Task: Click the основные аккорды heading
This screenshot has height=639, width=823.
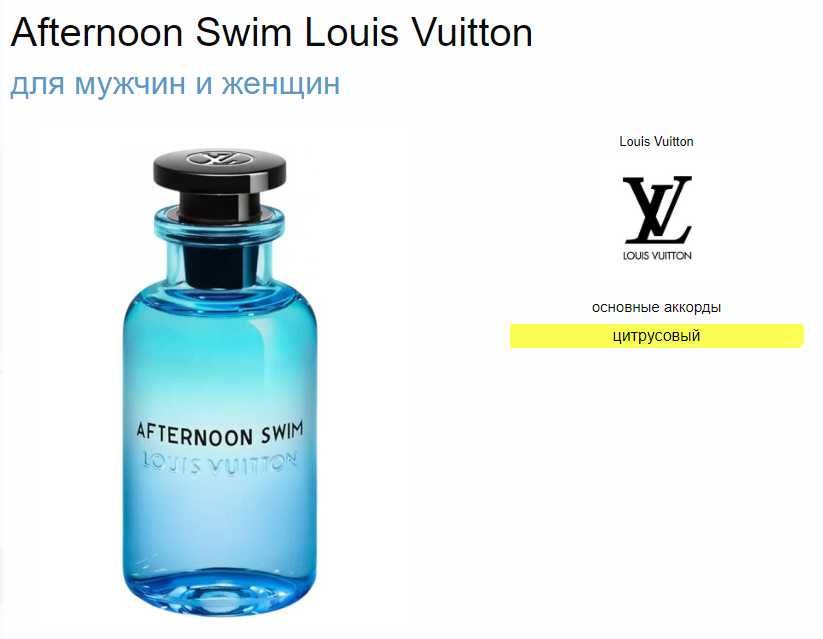Action: point(656,307)
